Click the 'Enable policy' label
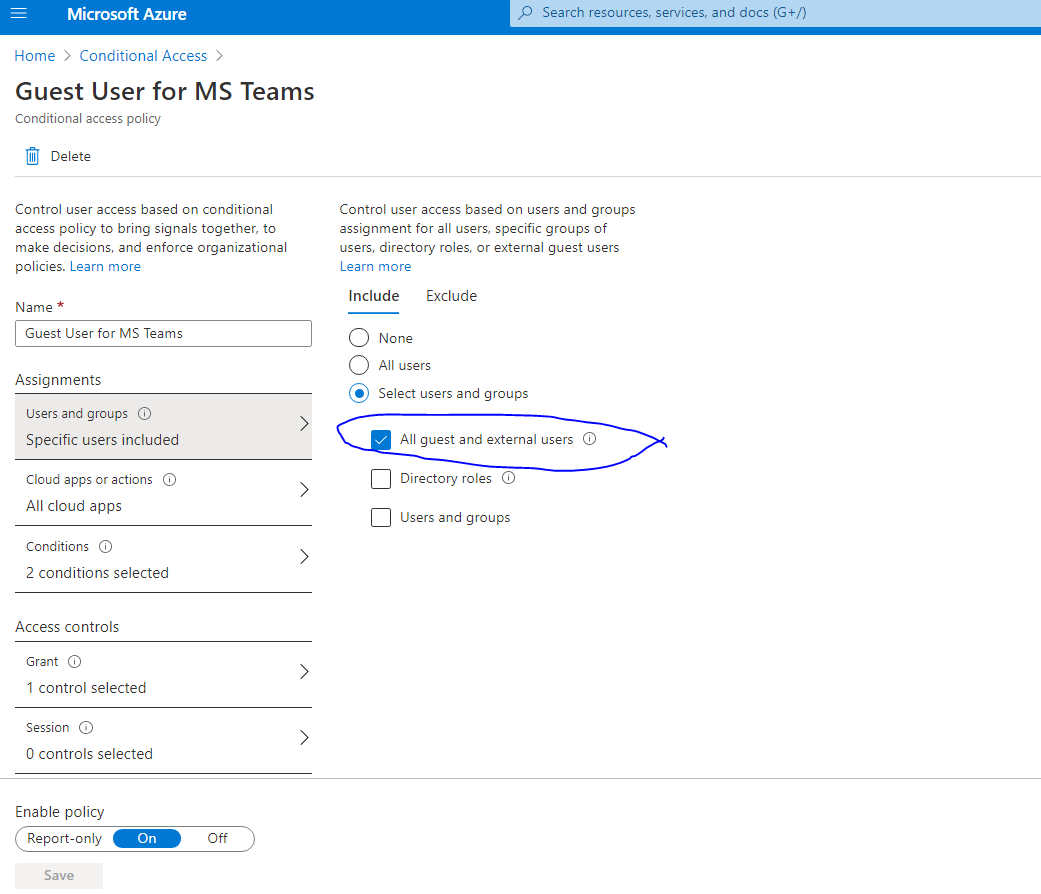 (60, 812)
